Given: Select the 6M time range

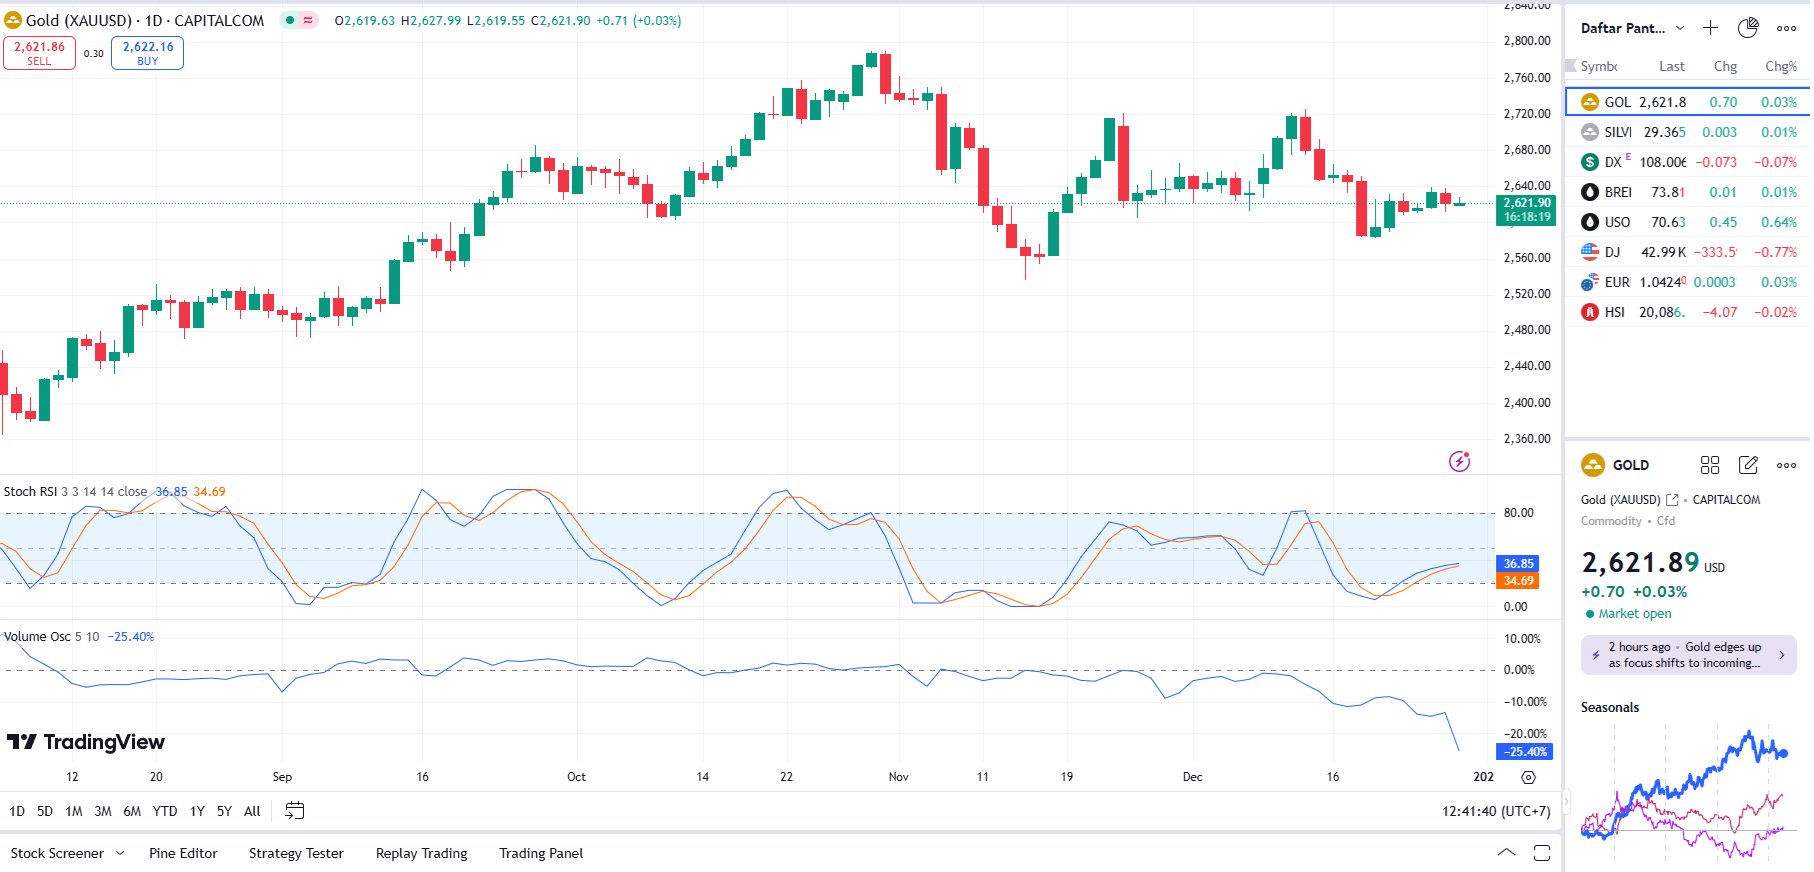Looking at the screenshot, I should (x=132, y=811).
